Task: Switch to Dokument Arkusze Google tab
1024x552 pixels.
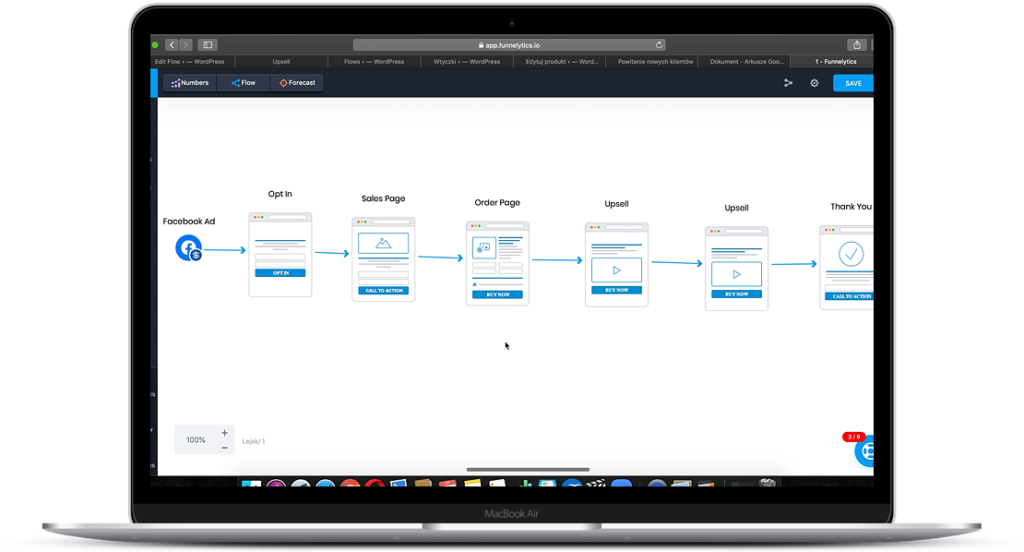Action: coord(745,61)
